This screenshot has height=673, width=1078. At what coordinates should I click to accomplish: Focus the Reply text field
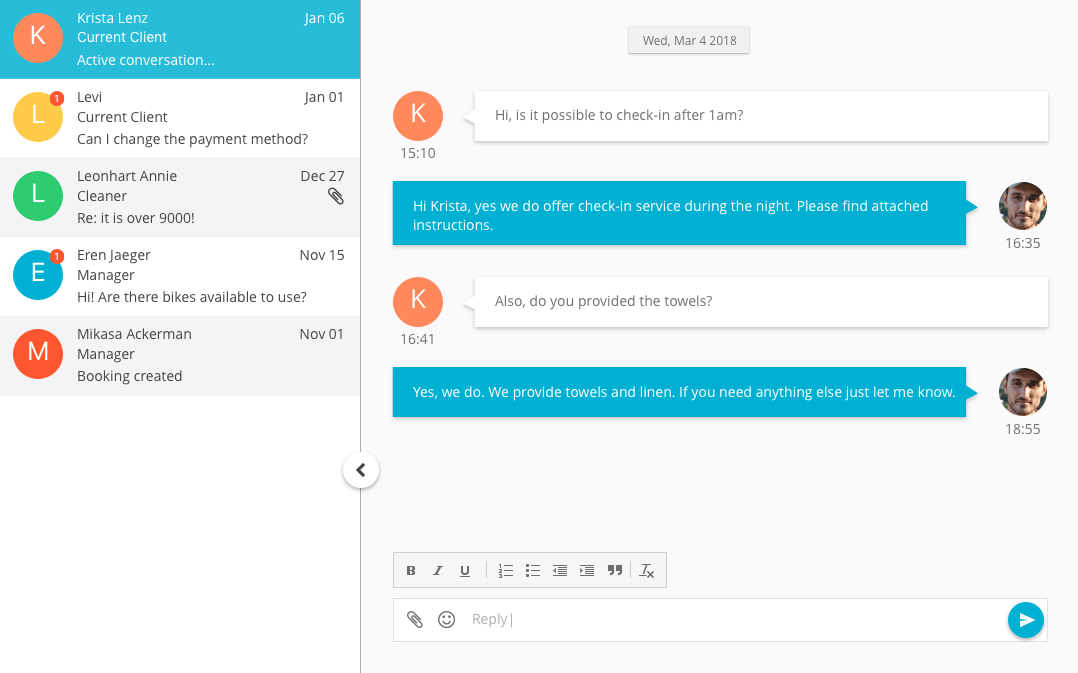pyautogui.click(x=720, y=619)
